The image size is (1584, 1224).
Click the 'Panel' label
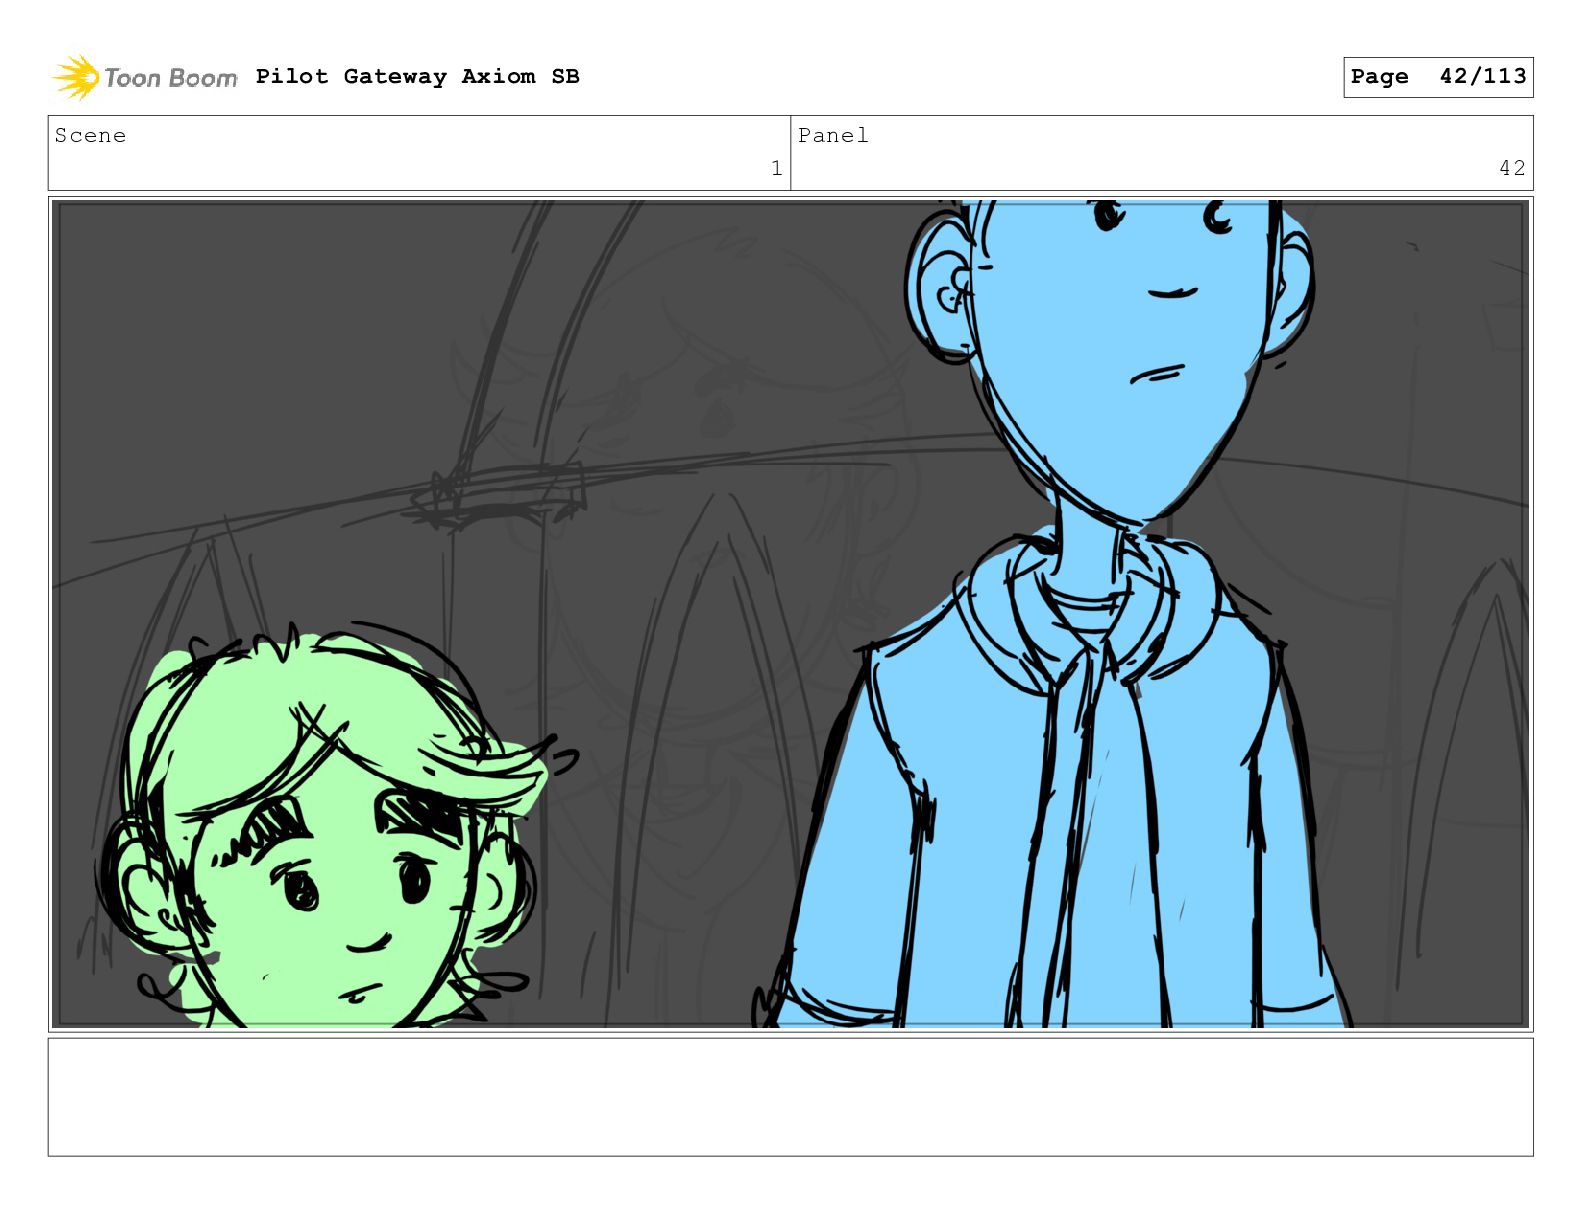point(833,136)
